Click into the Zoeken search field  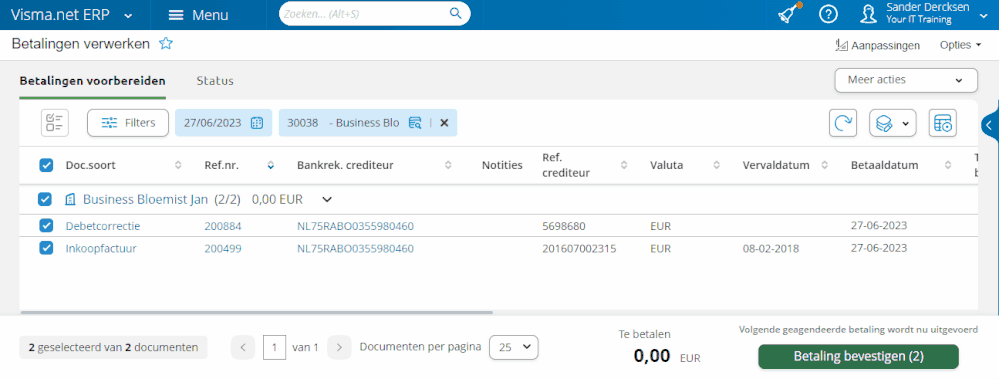click(365, 13)
